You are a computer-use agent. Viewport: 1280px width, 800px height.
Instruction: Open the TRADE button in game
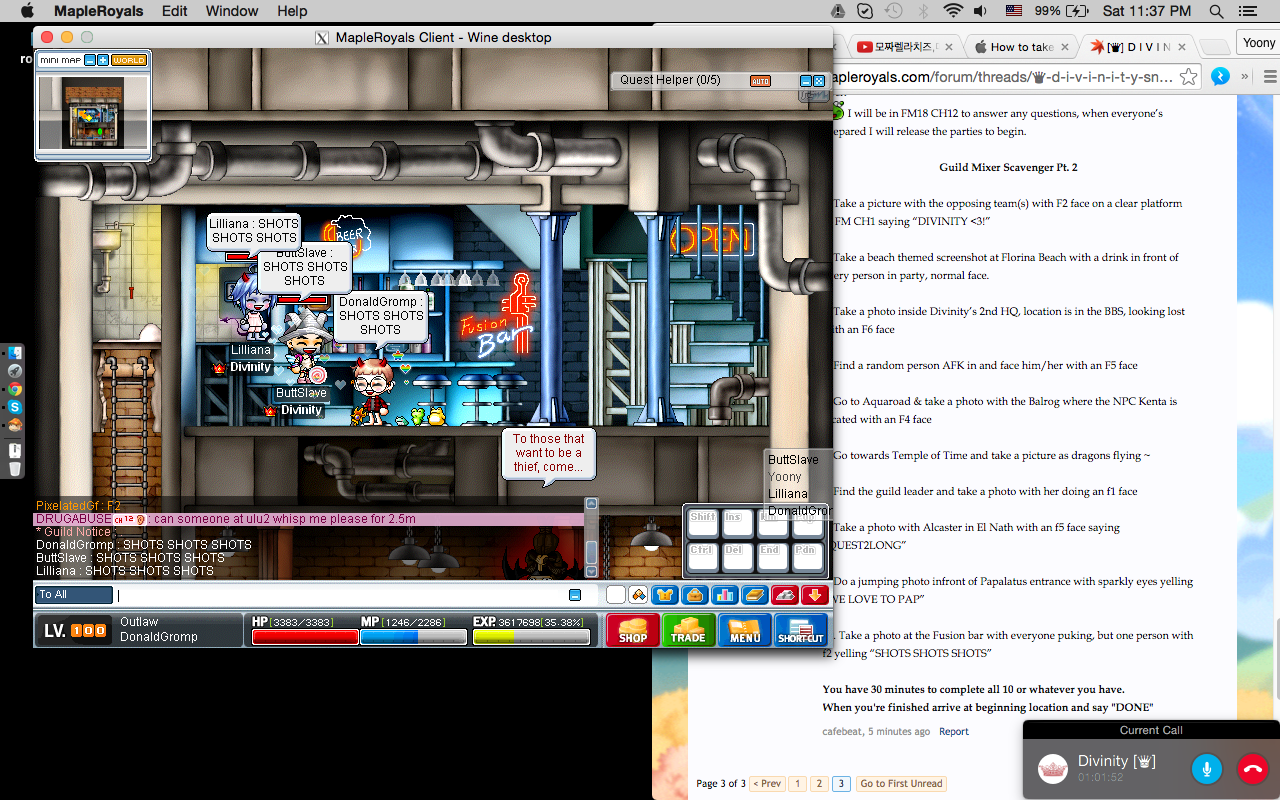coord(688,630)
